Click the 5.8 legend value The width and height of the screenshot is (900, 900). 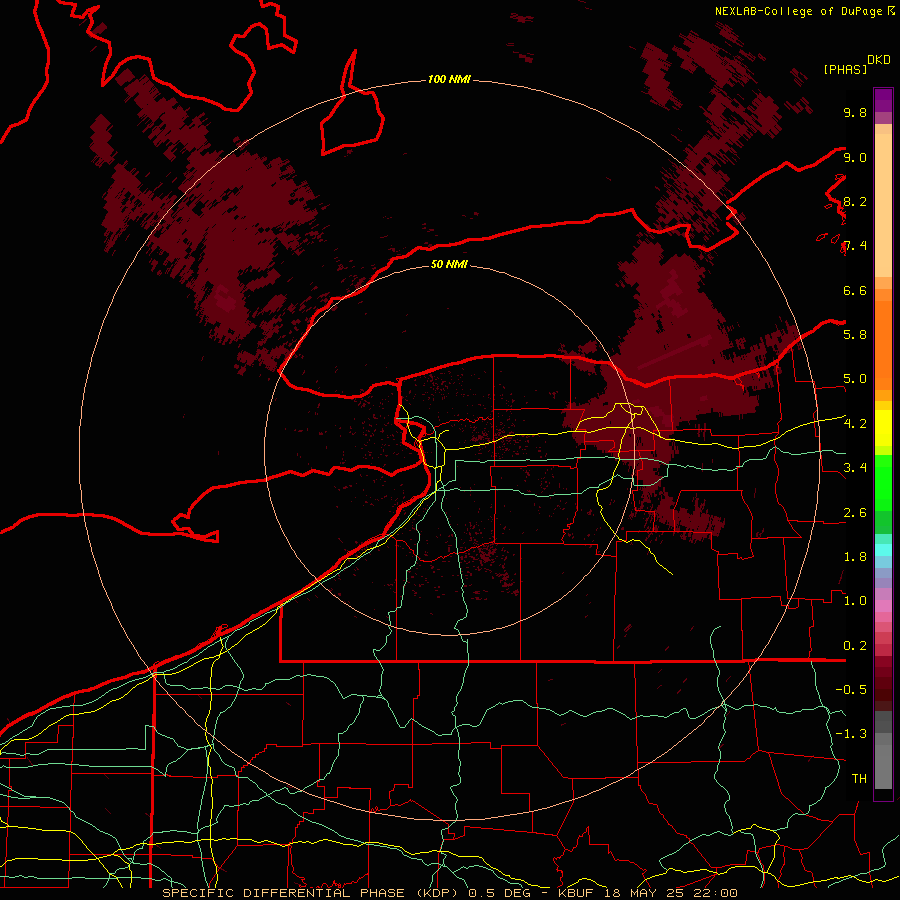(x=855, y=335)
